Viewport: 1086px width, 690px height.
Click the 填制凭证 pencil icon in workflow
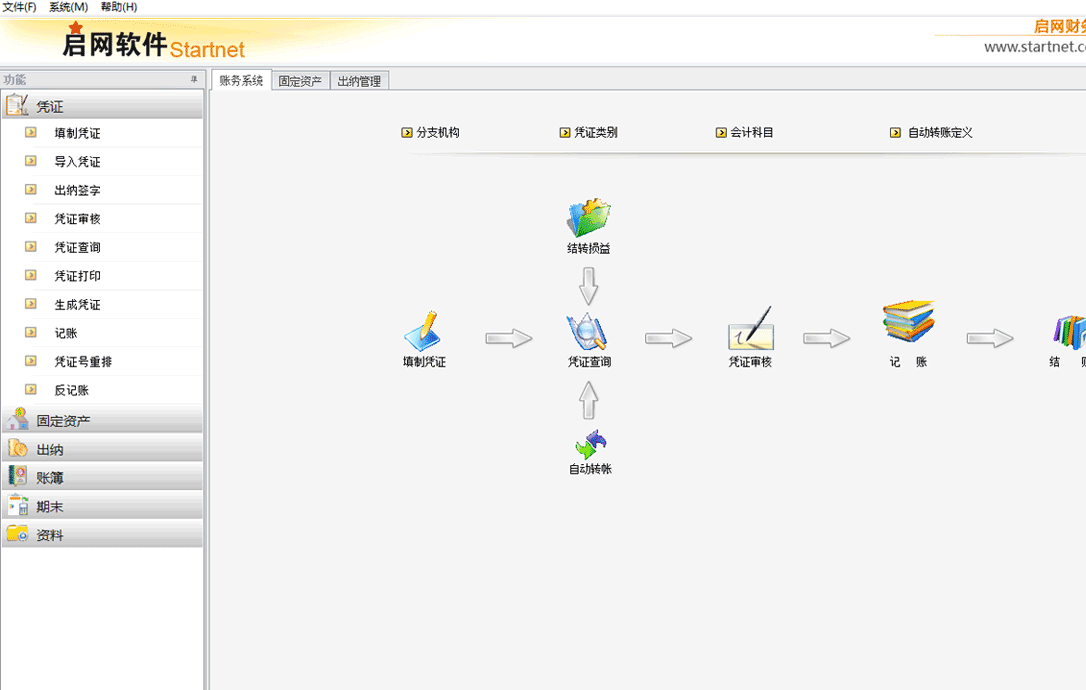point(423,331)
